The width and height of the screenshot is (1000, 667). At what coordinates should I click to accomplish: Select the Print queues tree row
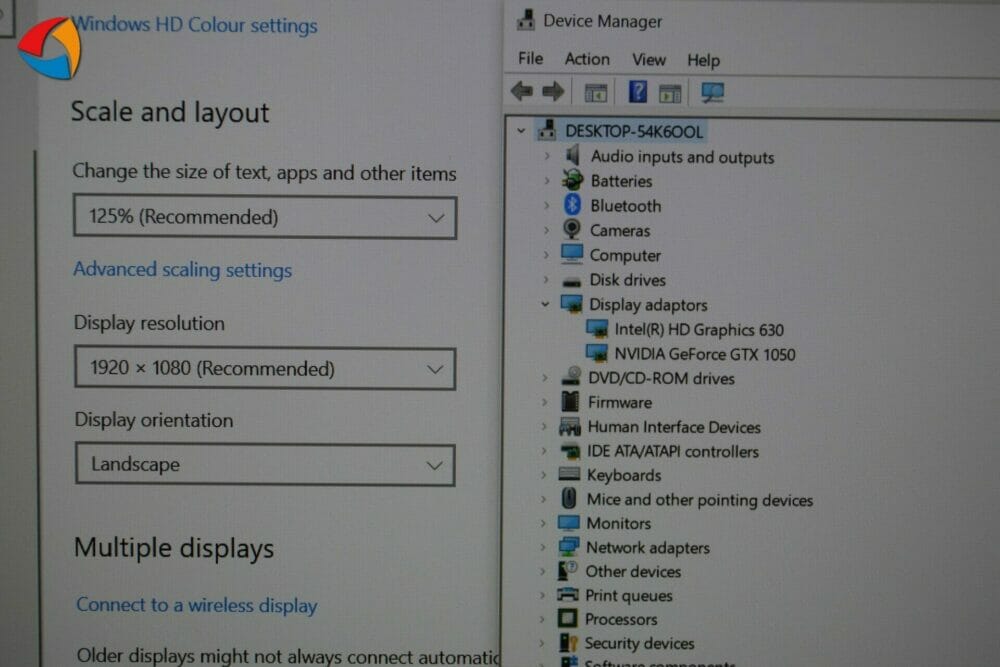(x=629, y=596)
